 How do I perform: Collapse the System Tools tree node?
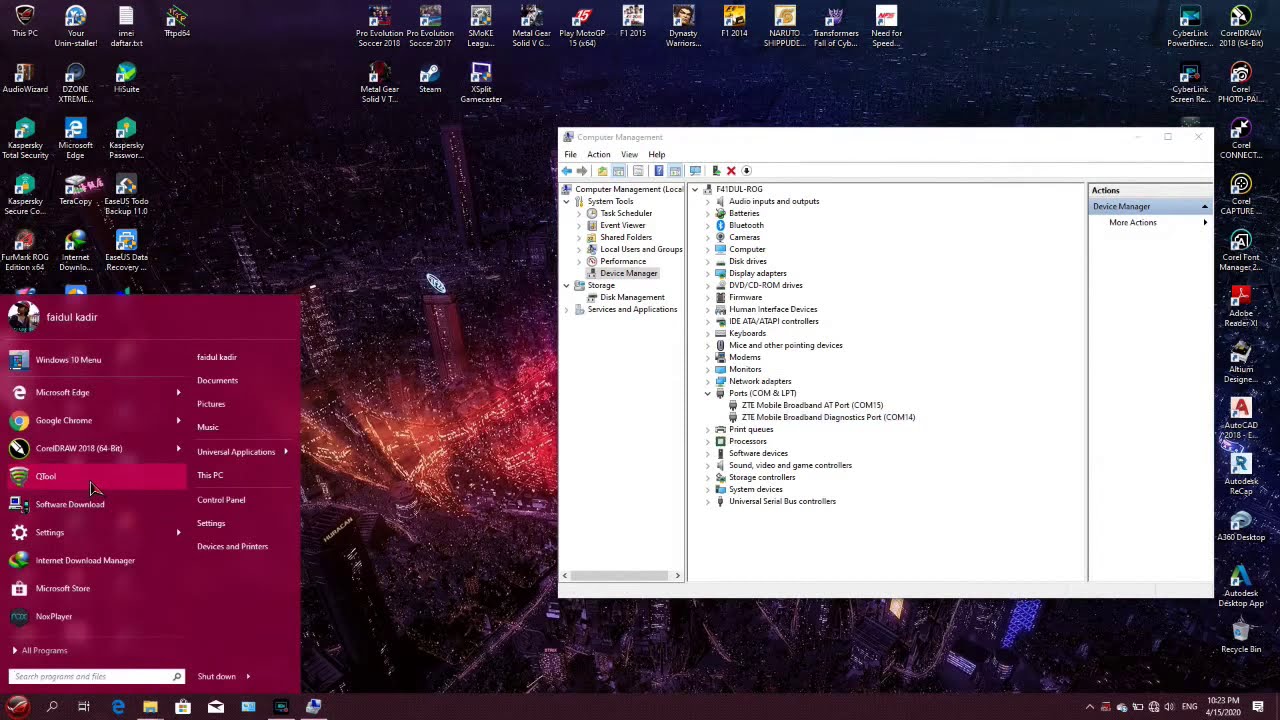[x=566, y=201]
